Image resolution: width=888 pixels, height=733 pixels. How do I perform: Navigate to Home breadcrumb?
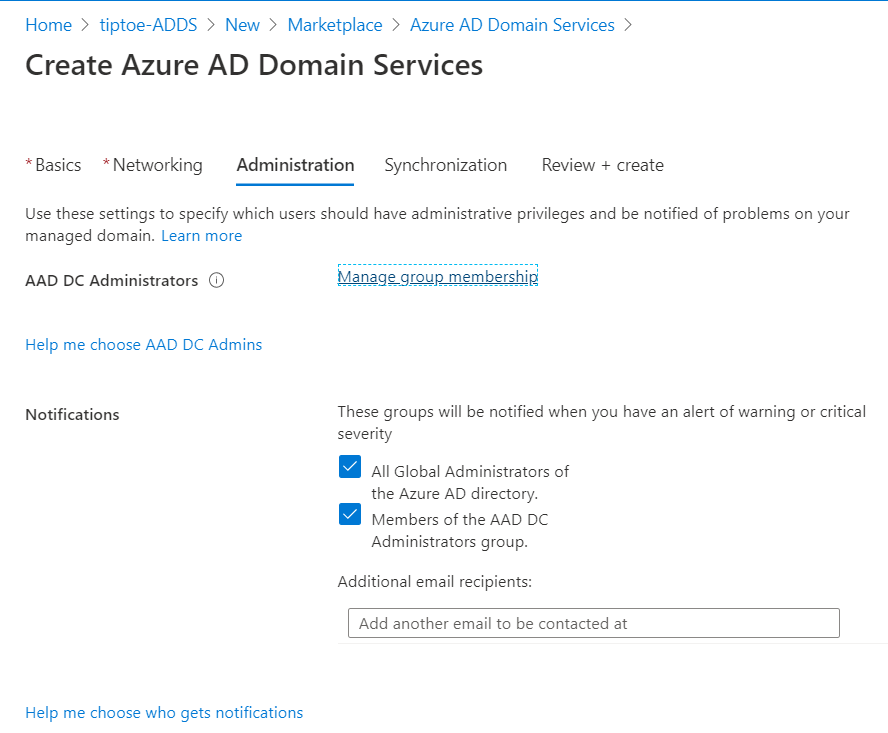(x=49, y=25)
